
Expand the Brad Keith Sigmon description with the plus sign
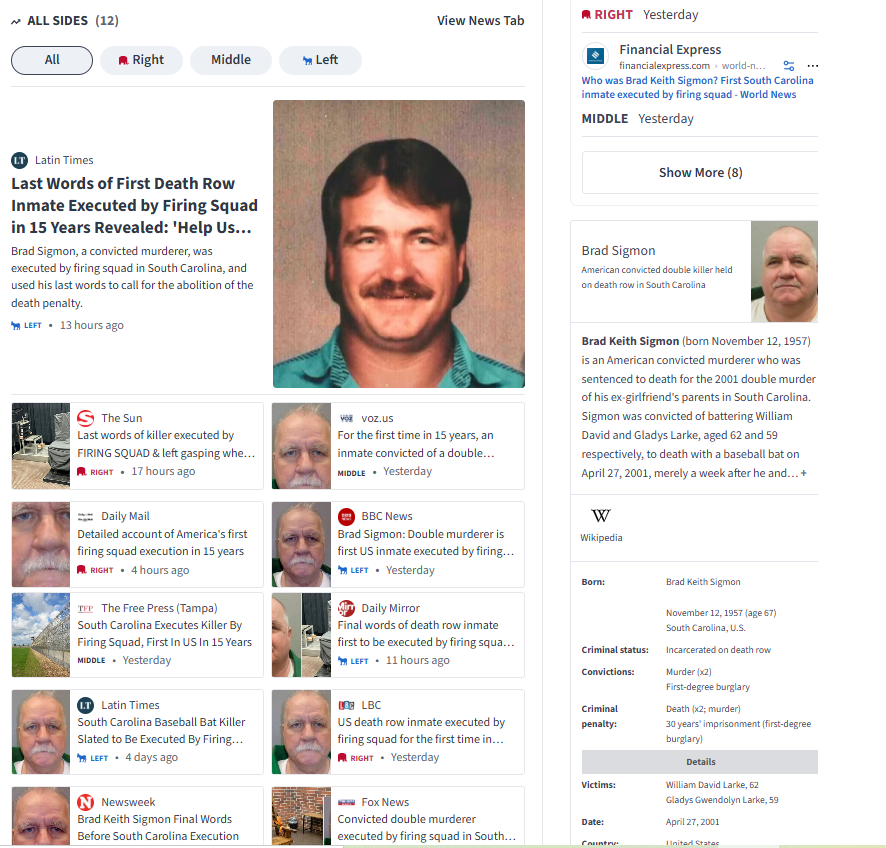[804, 473]
